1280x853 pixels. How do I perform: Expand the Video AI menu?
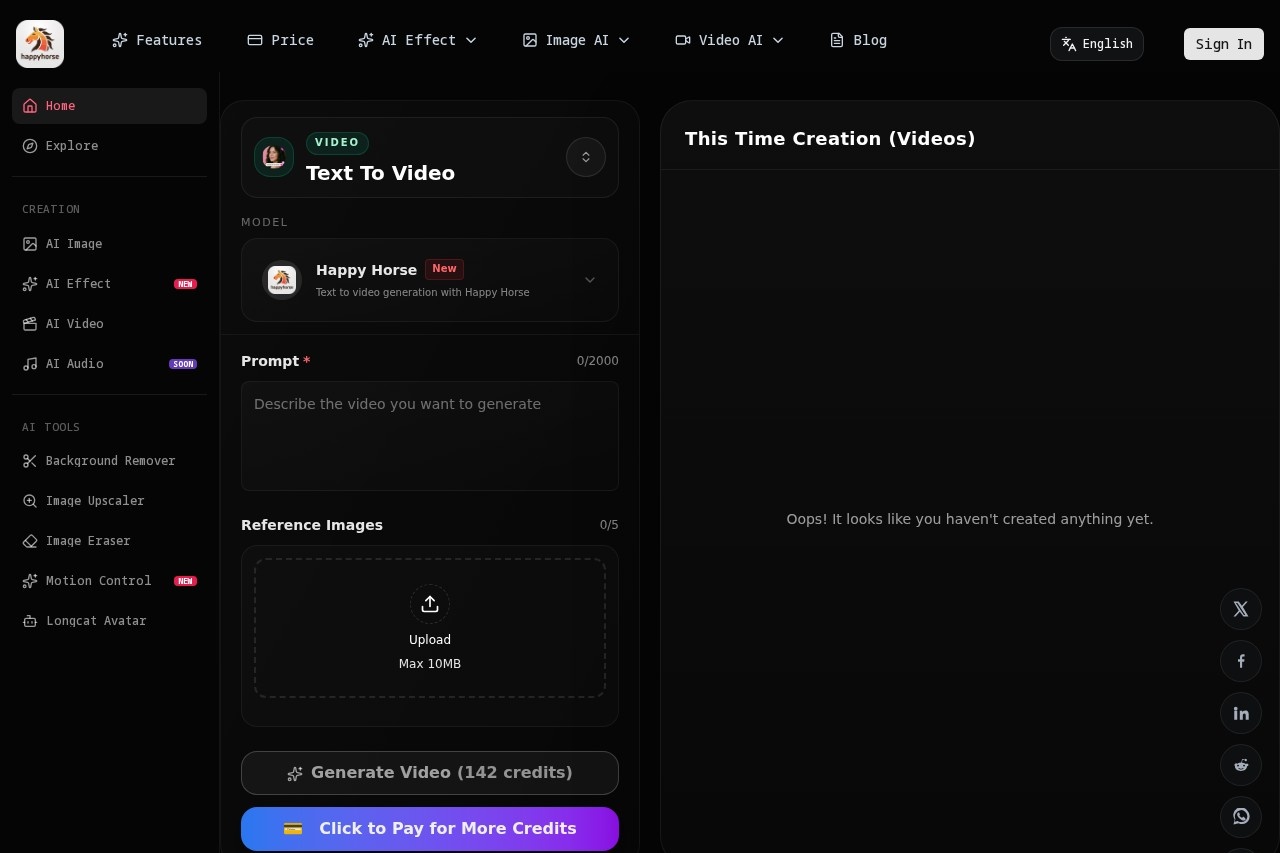pyautogui.click(x=729, y=40)
